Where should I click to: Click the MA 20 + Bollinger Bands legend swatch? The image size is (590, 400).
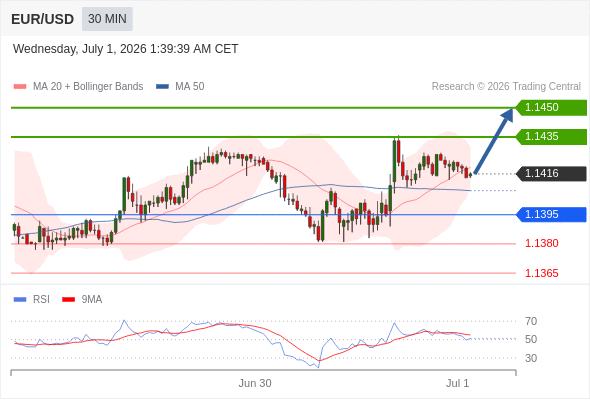pos(20,87)
